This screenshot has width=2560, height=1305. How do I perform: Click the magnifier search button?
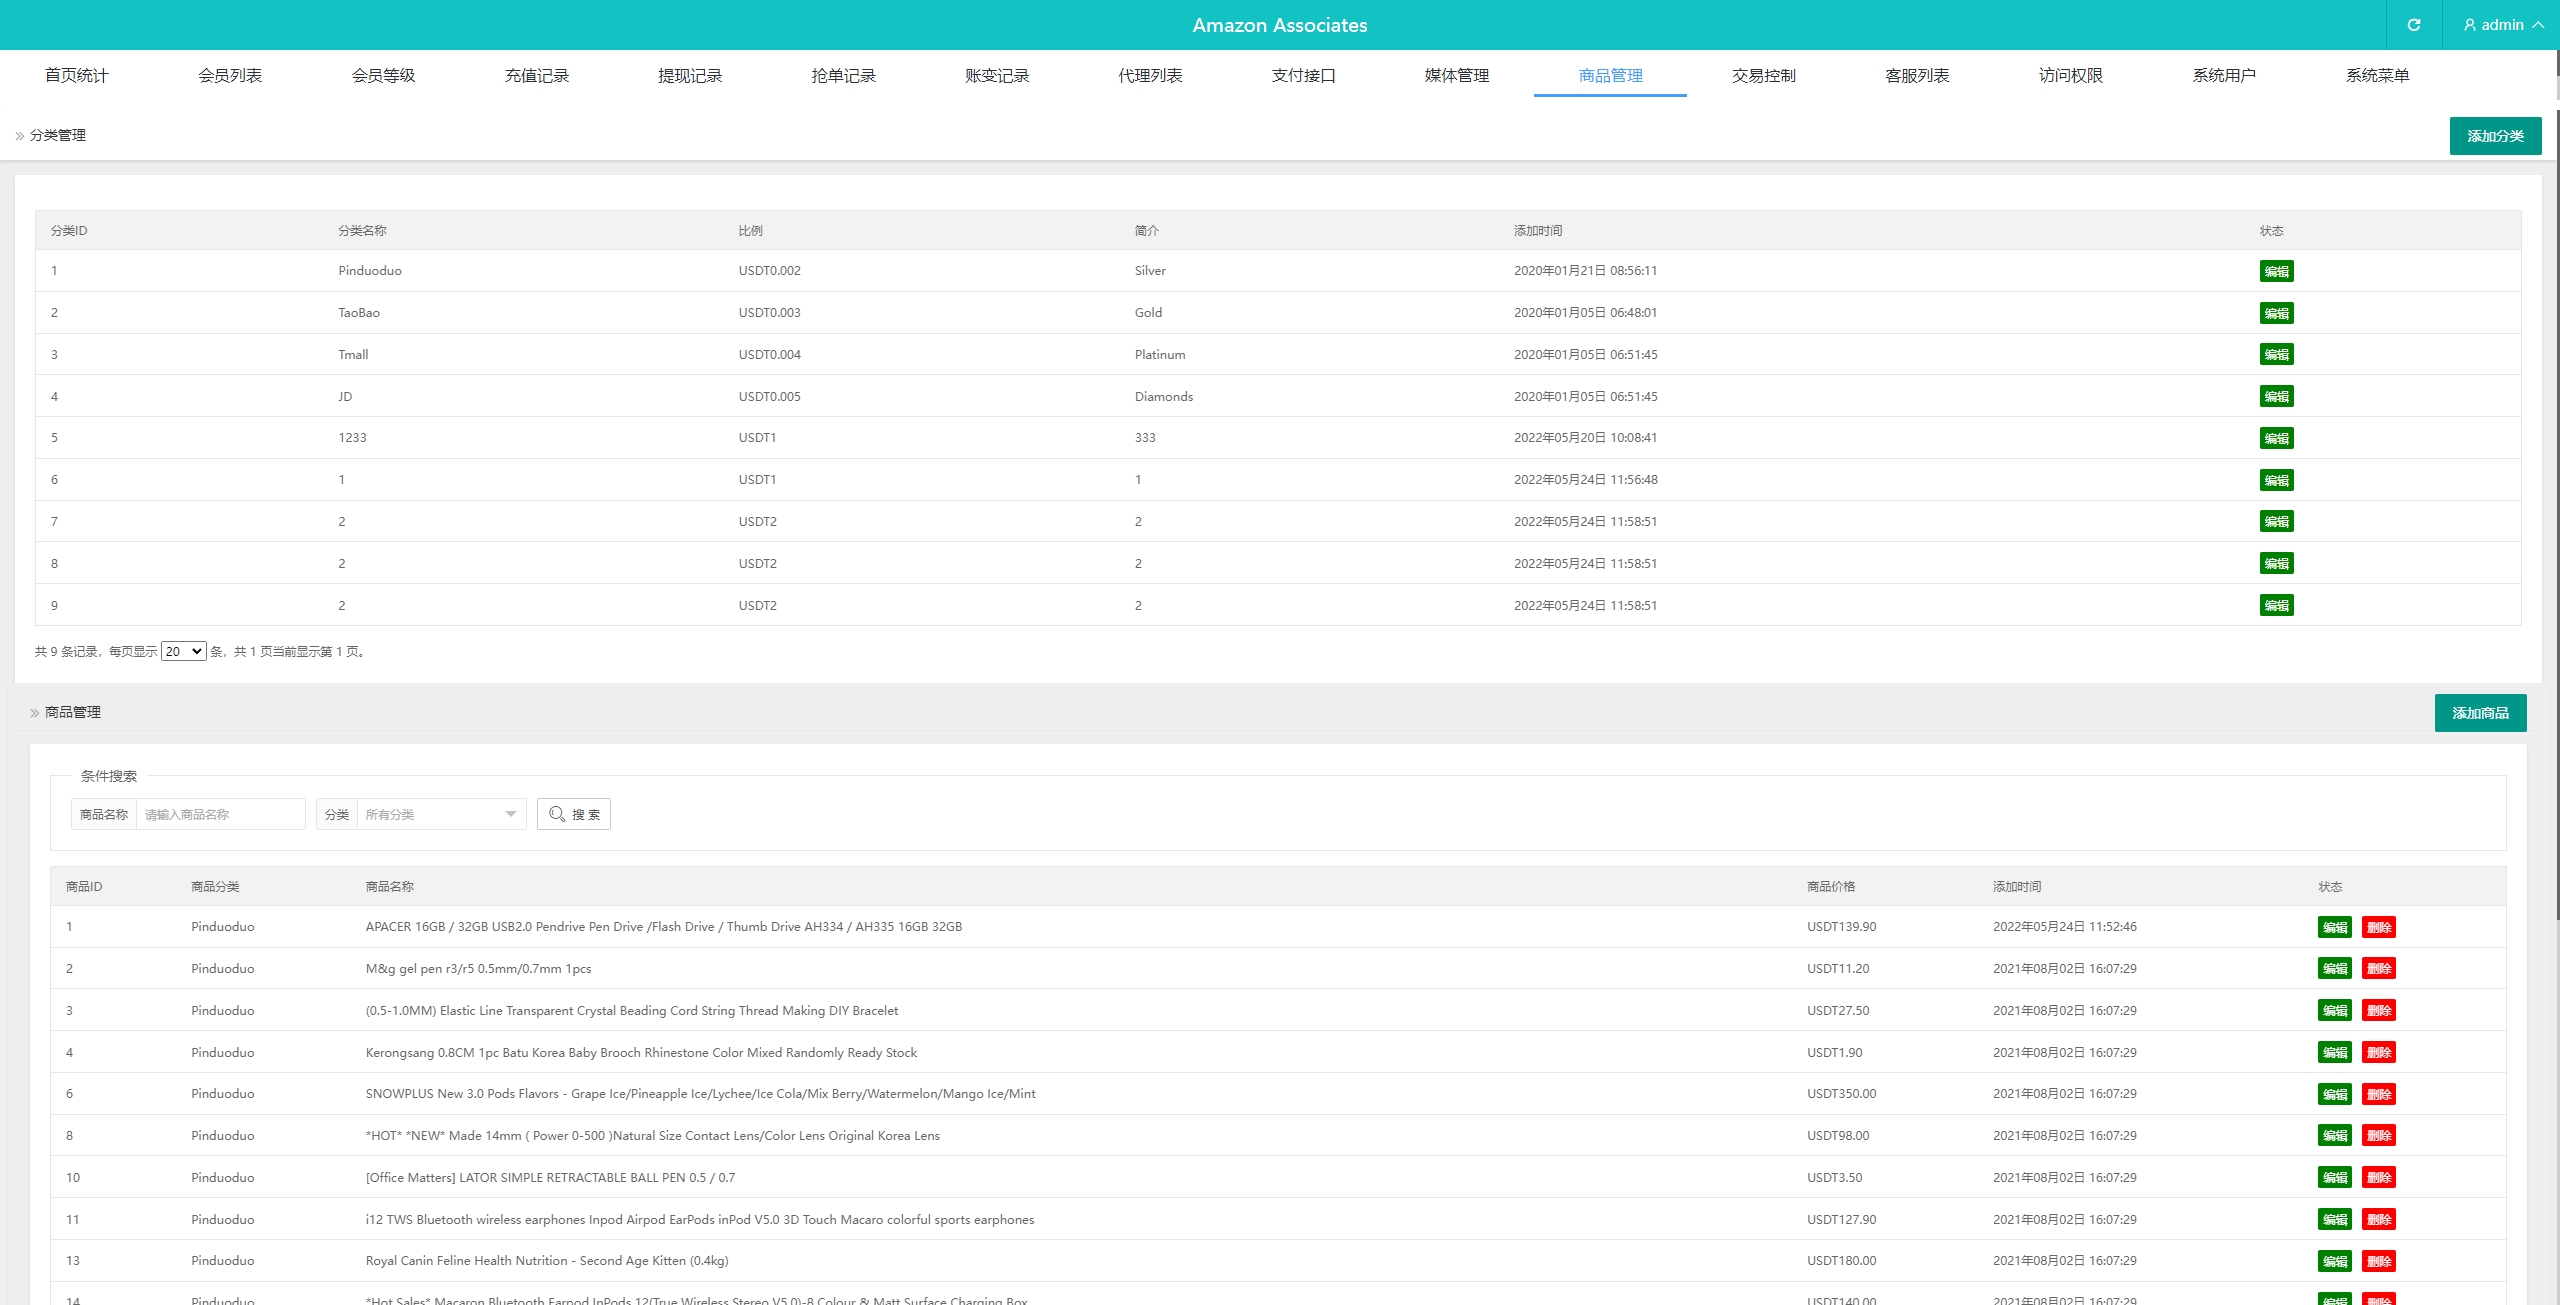tap(574, 814)
